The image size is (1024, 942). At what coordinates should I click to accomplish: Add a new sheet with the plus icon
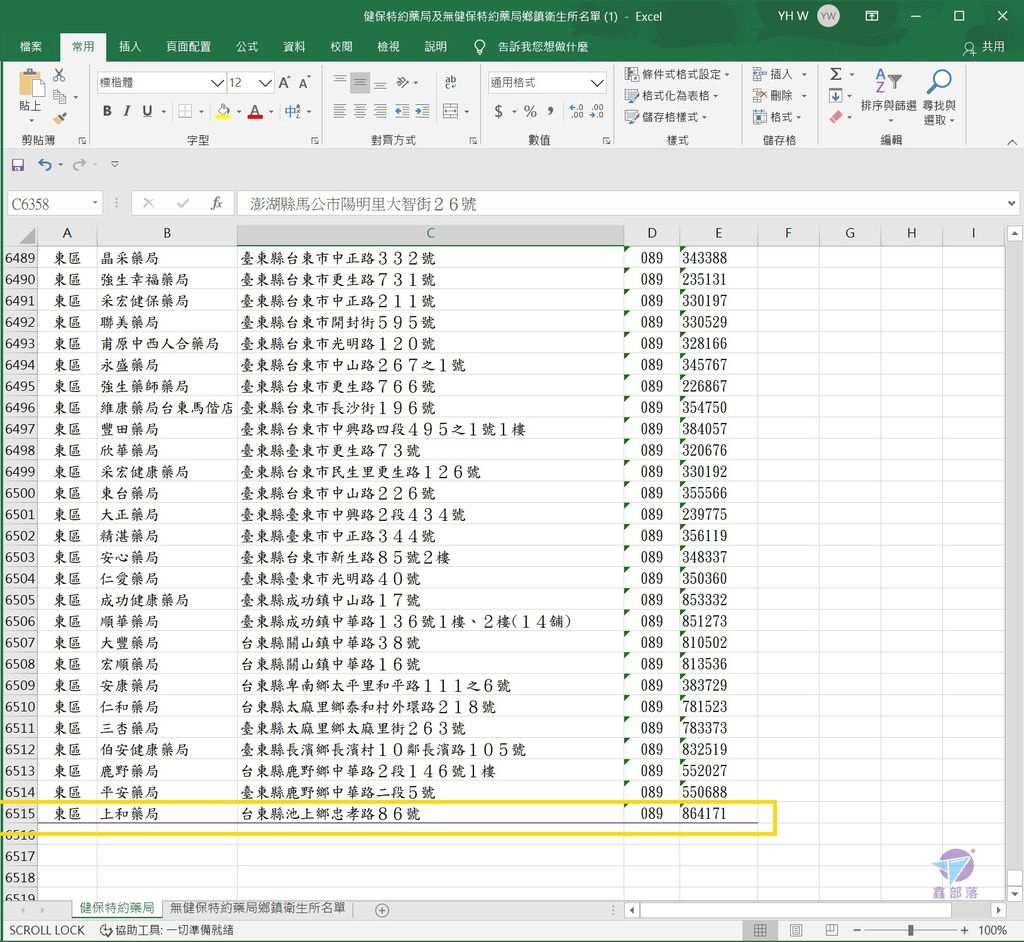pos(381,909)
